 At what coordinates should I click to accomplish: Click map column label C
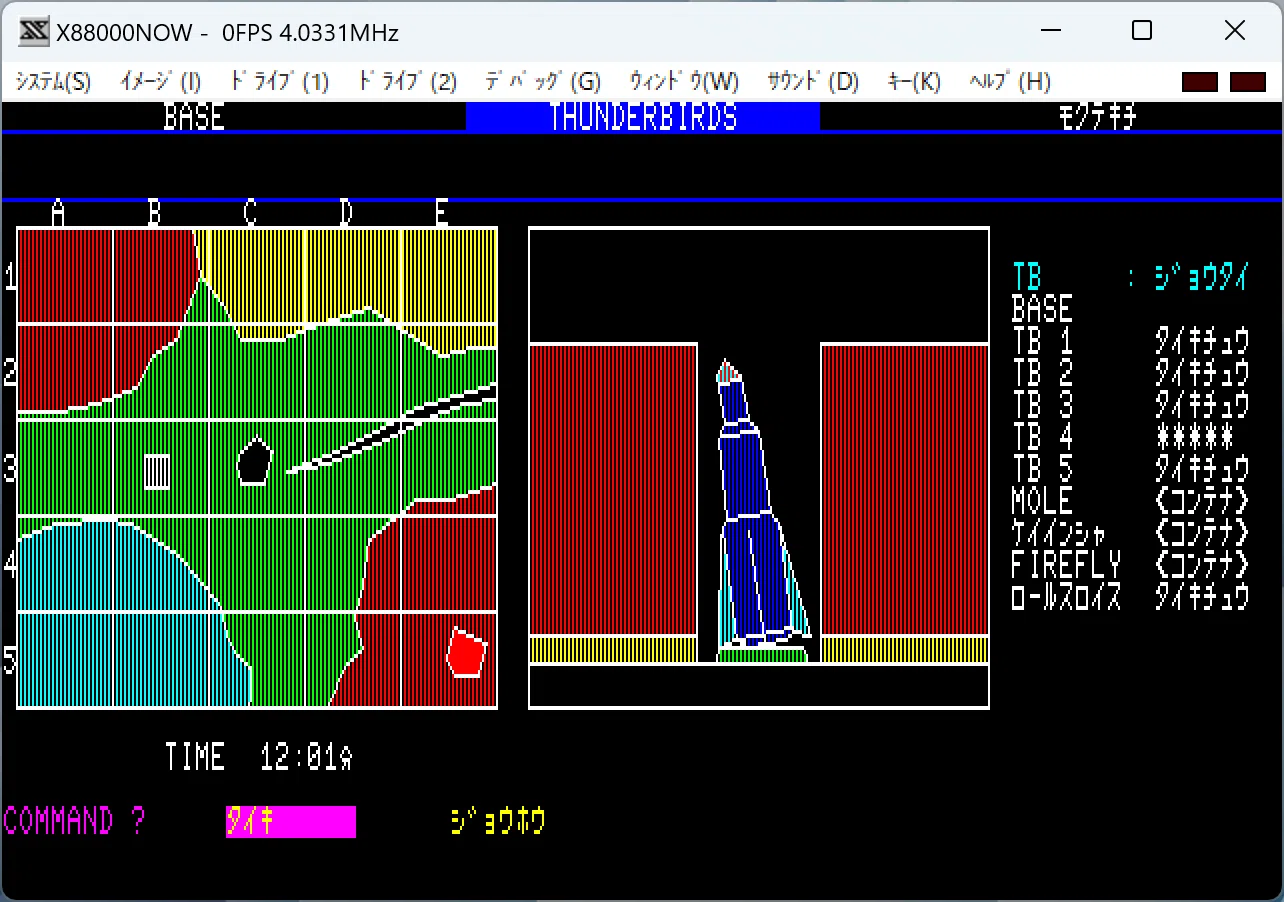pos(250,213)
